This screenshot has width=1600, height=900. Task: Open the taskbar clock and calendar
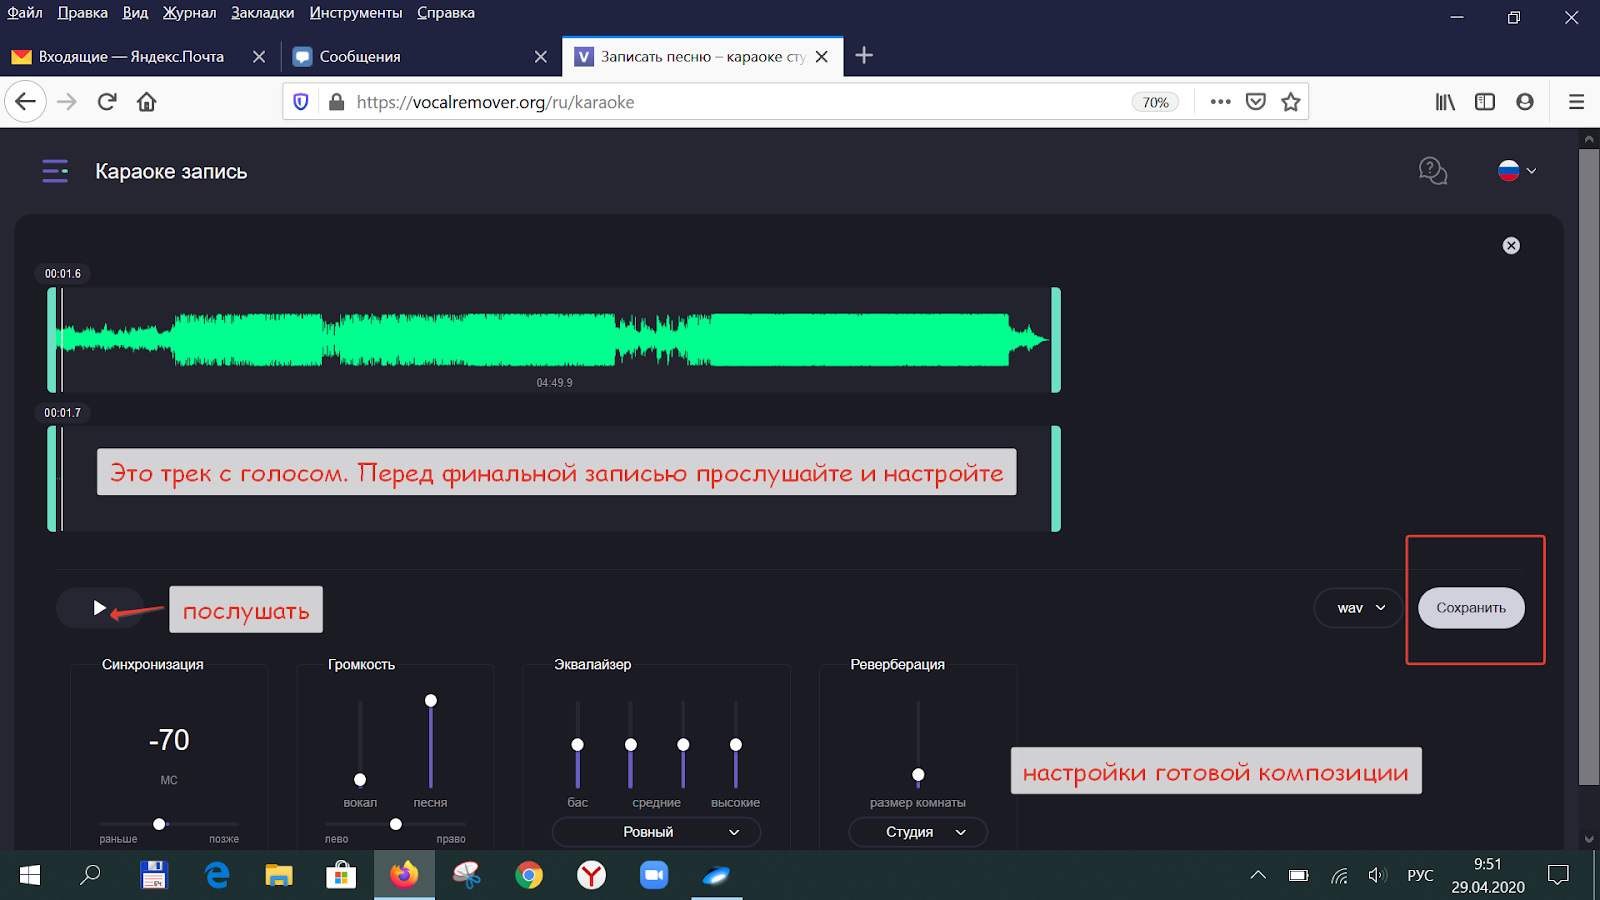click(x=1488, y=876)
